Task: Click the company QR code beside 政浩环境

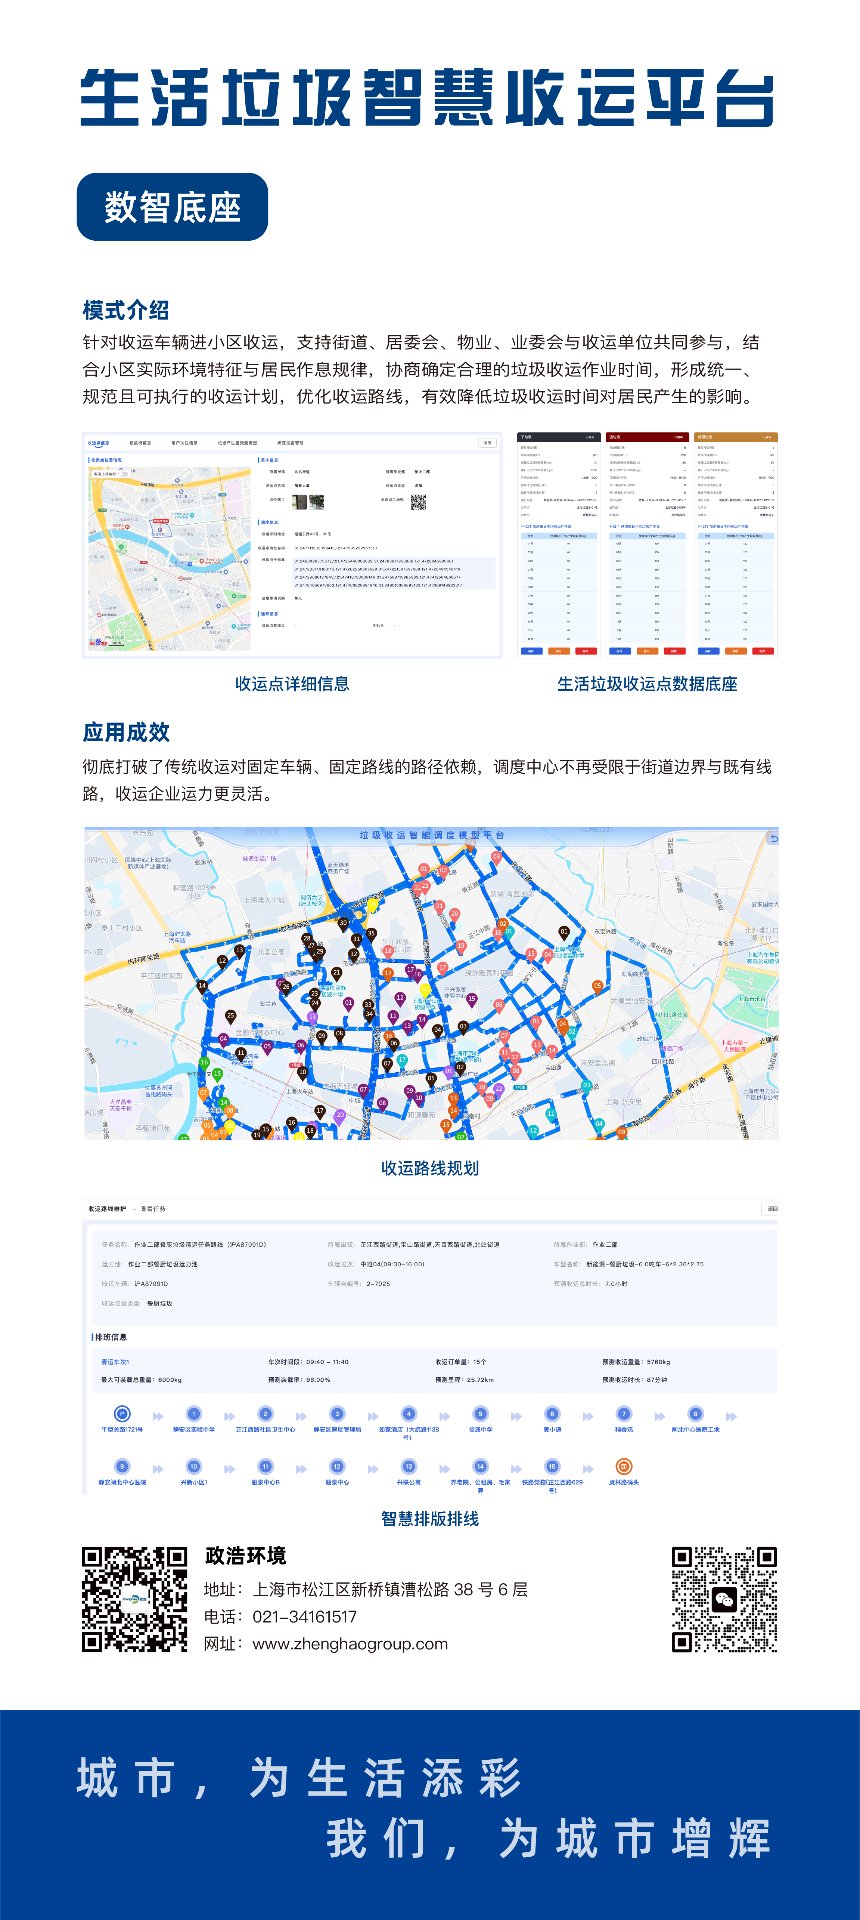Action: pyautogui.click(x=134, y=1599)
